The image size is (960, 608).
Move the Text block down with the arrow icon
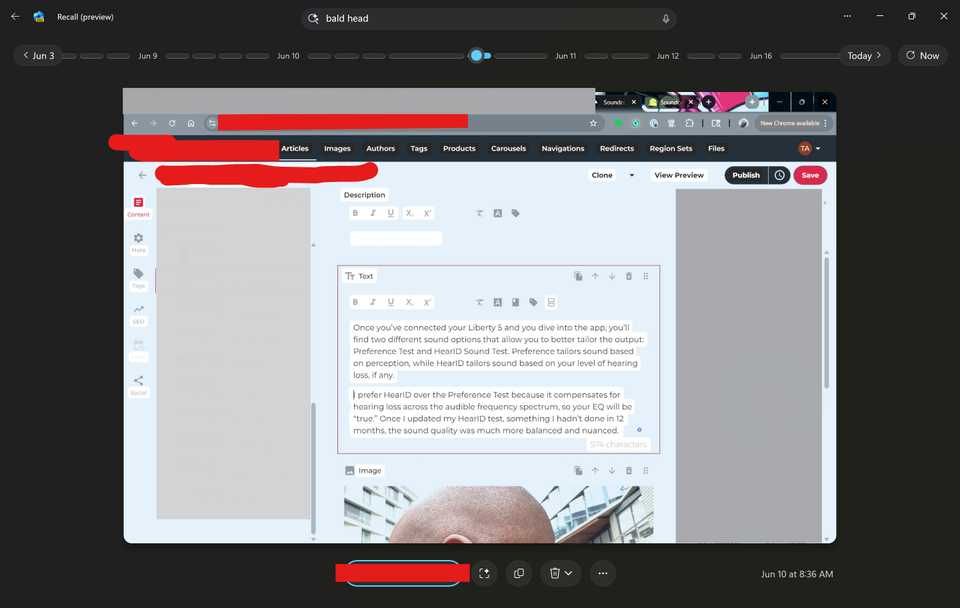612,276
